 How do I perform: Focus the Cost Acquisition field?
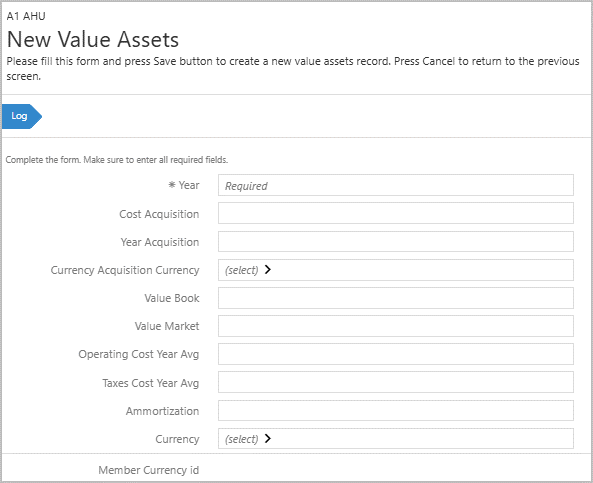pos(396,213)
